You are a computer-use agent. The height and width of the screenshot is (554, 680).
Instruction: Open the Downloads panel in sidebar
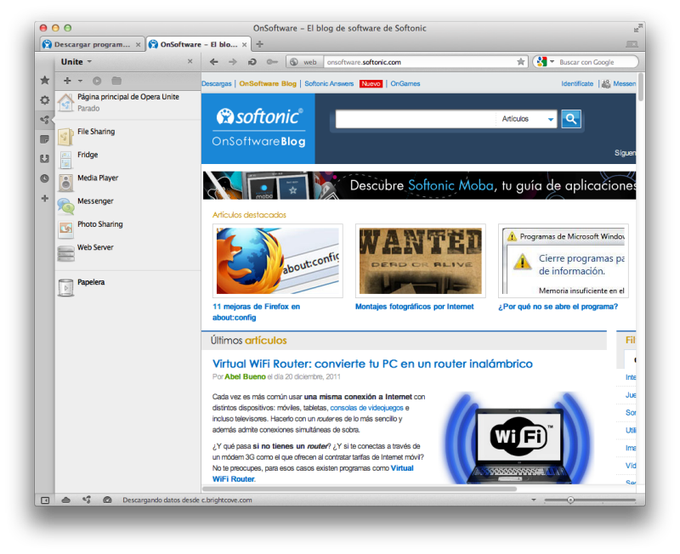pyautogui.click(x=45, y=159)
